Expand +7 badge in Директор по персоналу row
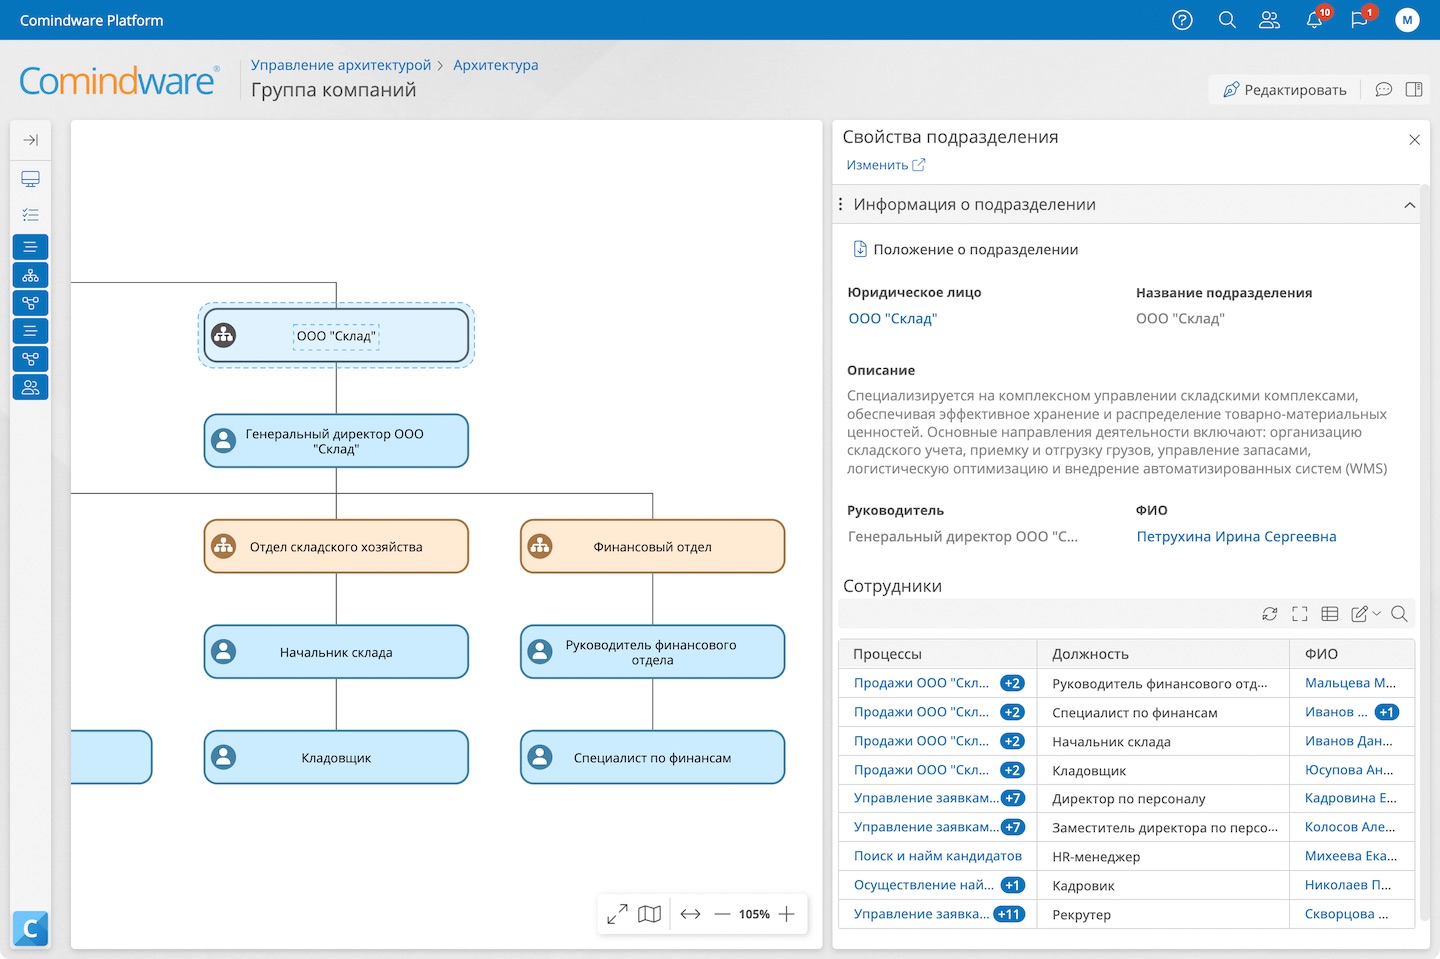Viewport: 1440px width, 959px height. (x=1012, y=798)
